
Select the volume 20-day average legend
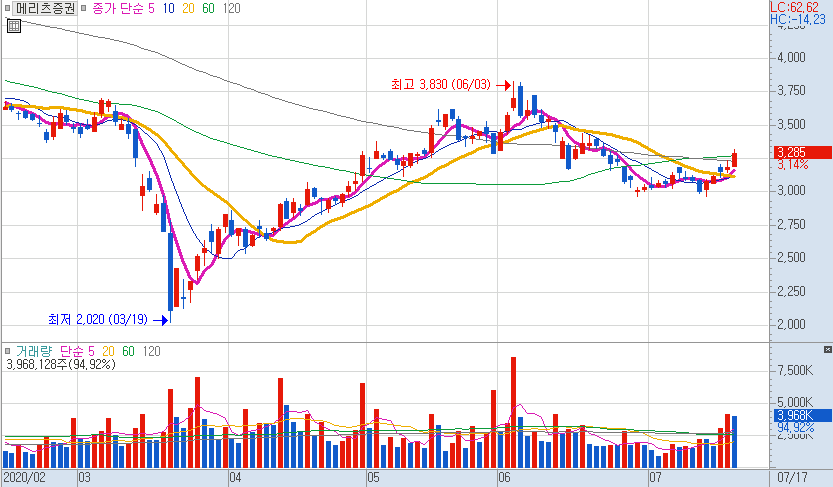pyautogui.click(x=108, y=351)
